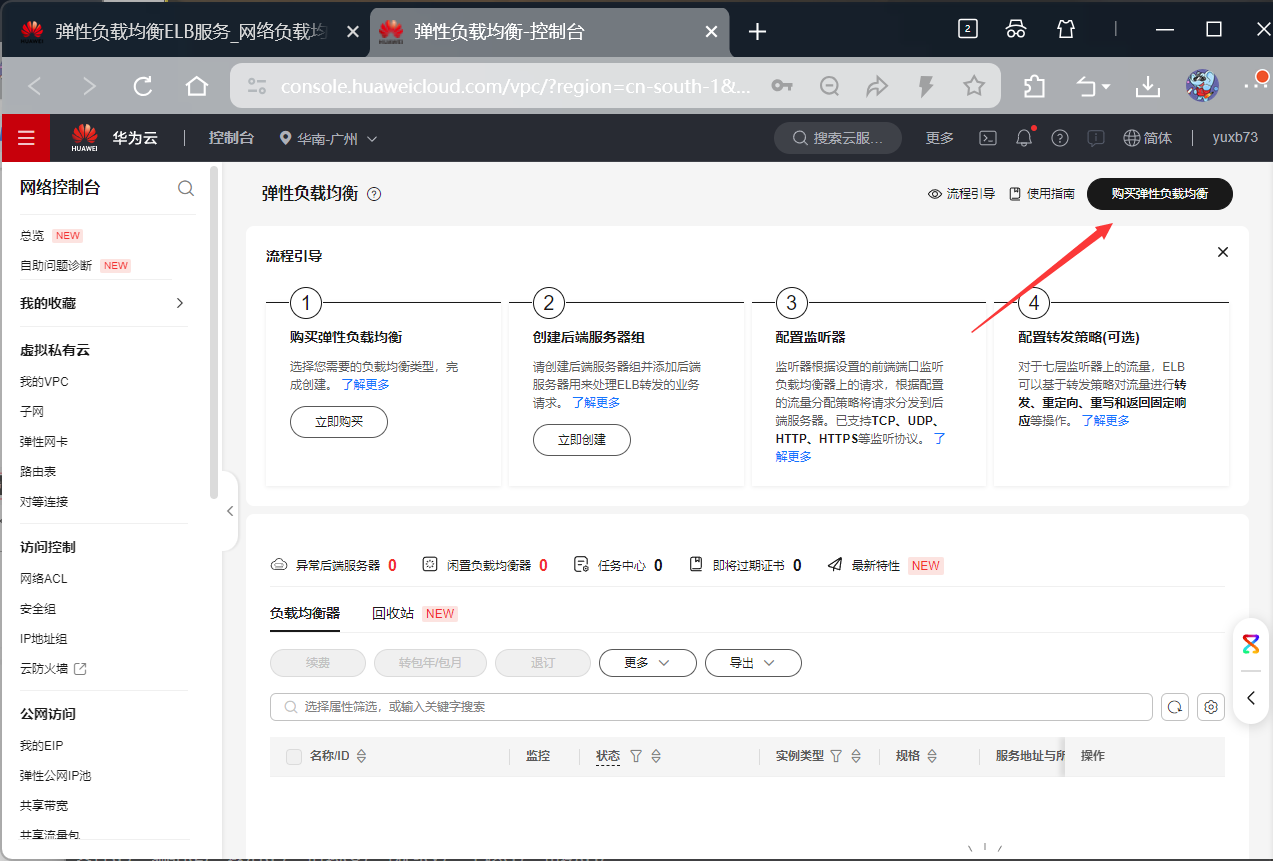This screenshot has height=861, width=1273.
Task: Select 网络ACL in sidebar
Action: point(44,579)
